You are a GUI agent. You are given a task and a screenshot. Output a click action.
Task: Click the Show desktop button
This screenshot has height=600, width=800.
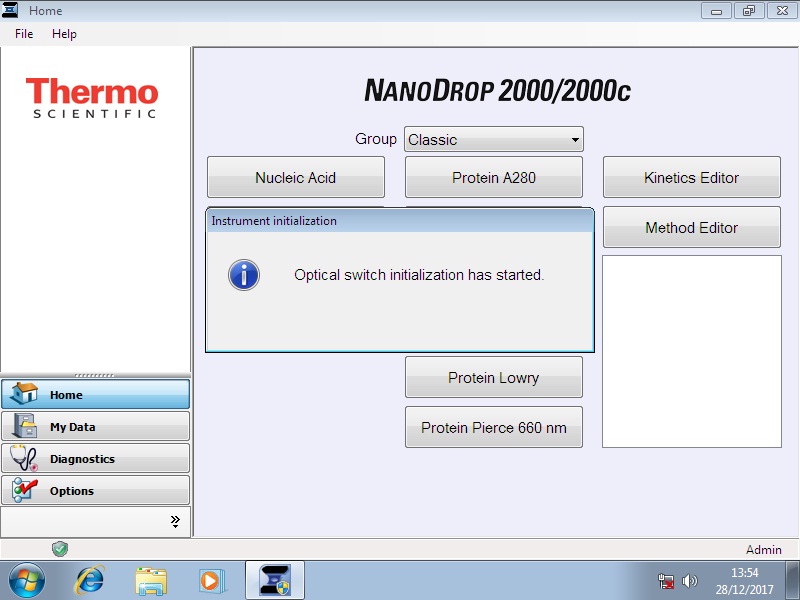[793, 581]
